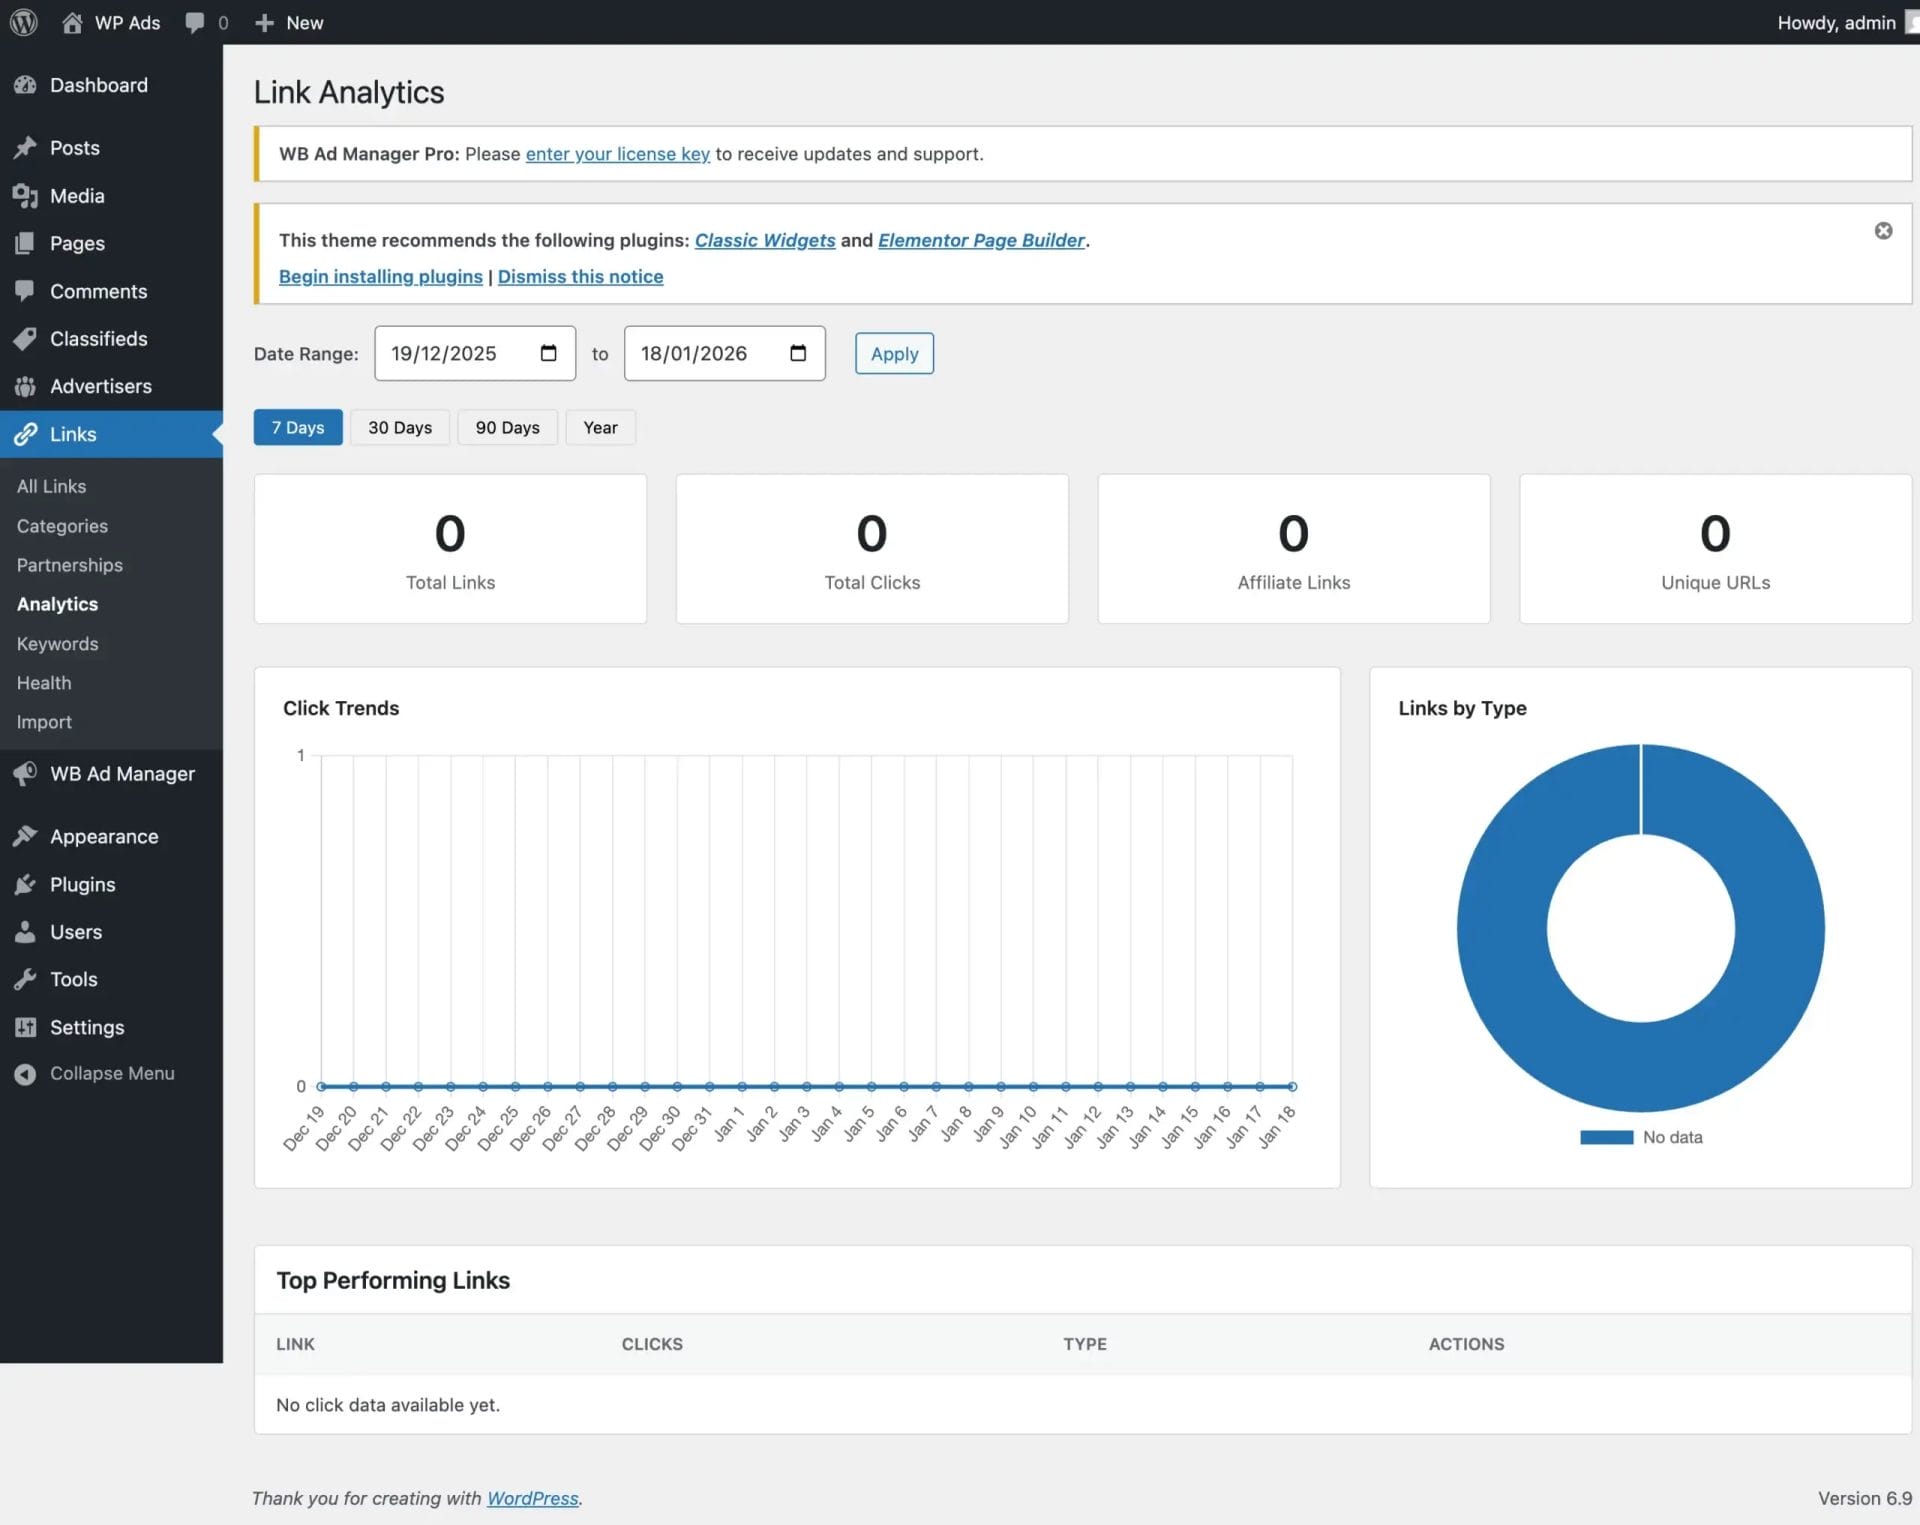Click the Appearance brush icon
1920x1525 pixels.
[25, 836]
